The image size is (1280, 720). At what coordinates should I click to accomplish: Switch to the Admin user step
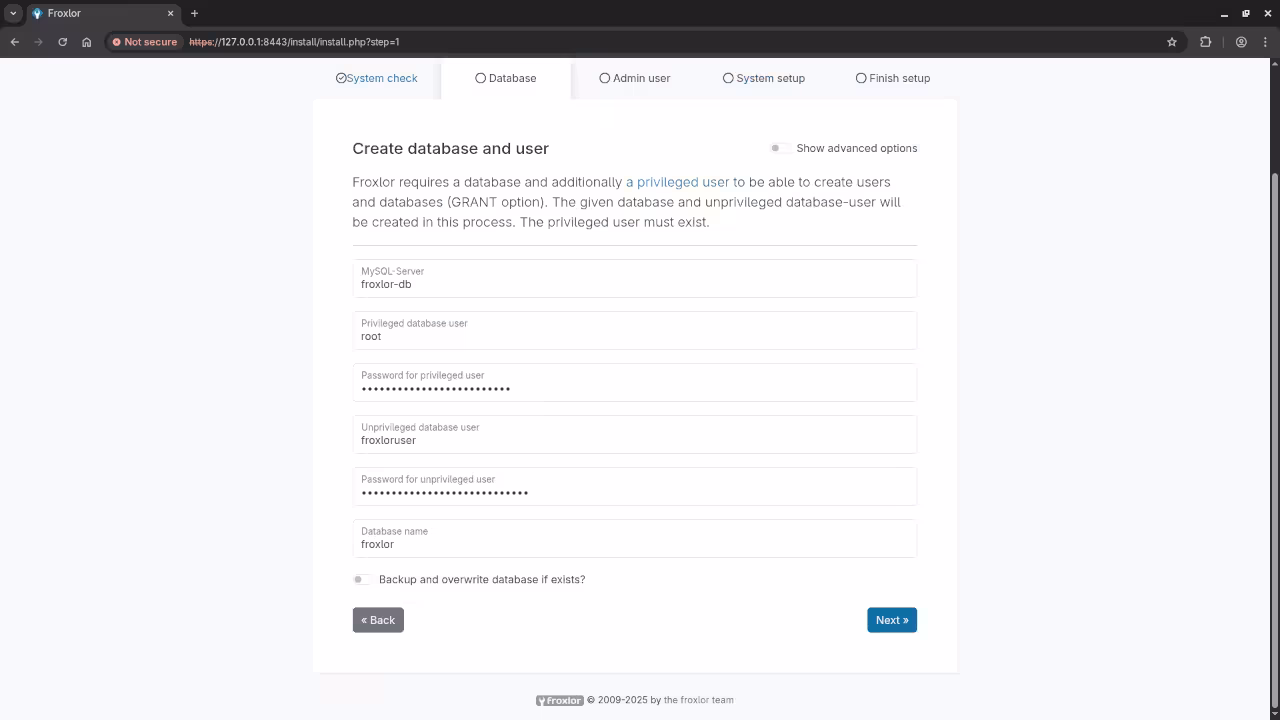(x=635, y=78)
